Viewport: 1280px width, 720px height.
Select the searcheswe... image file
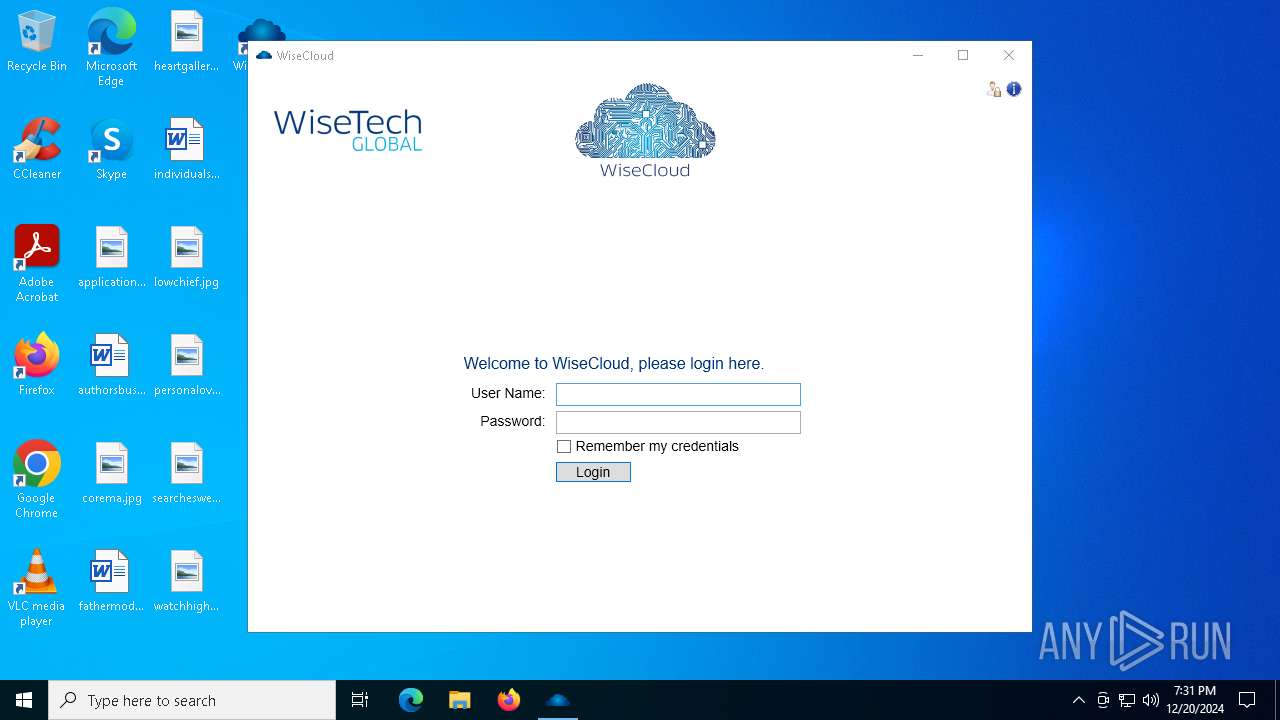pos(187,474)
